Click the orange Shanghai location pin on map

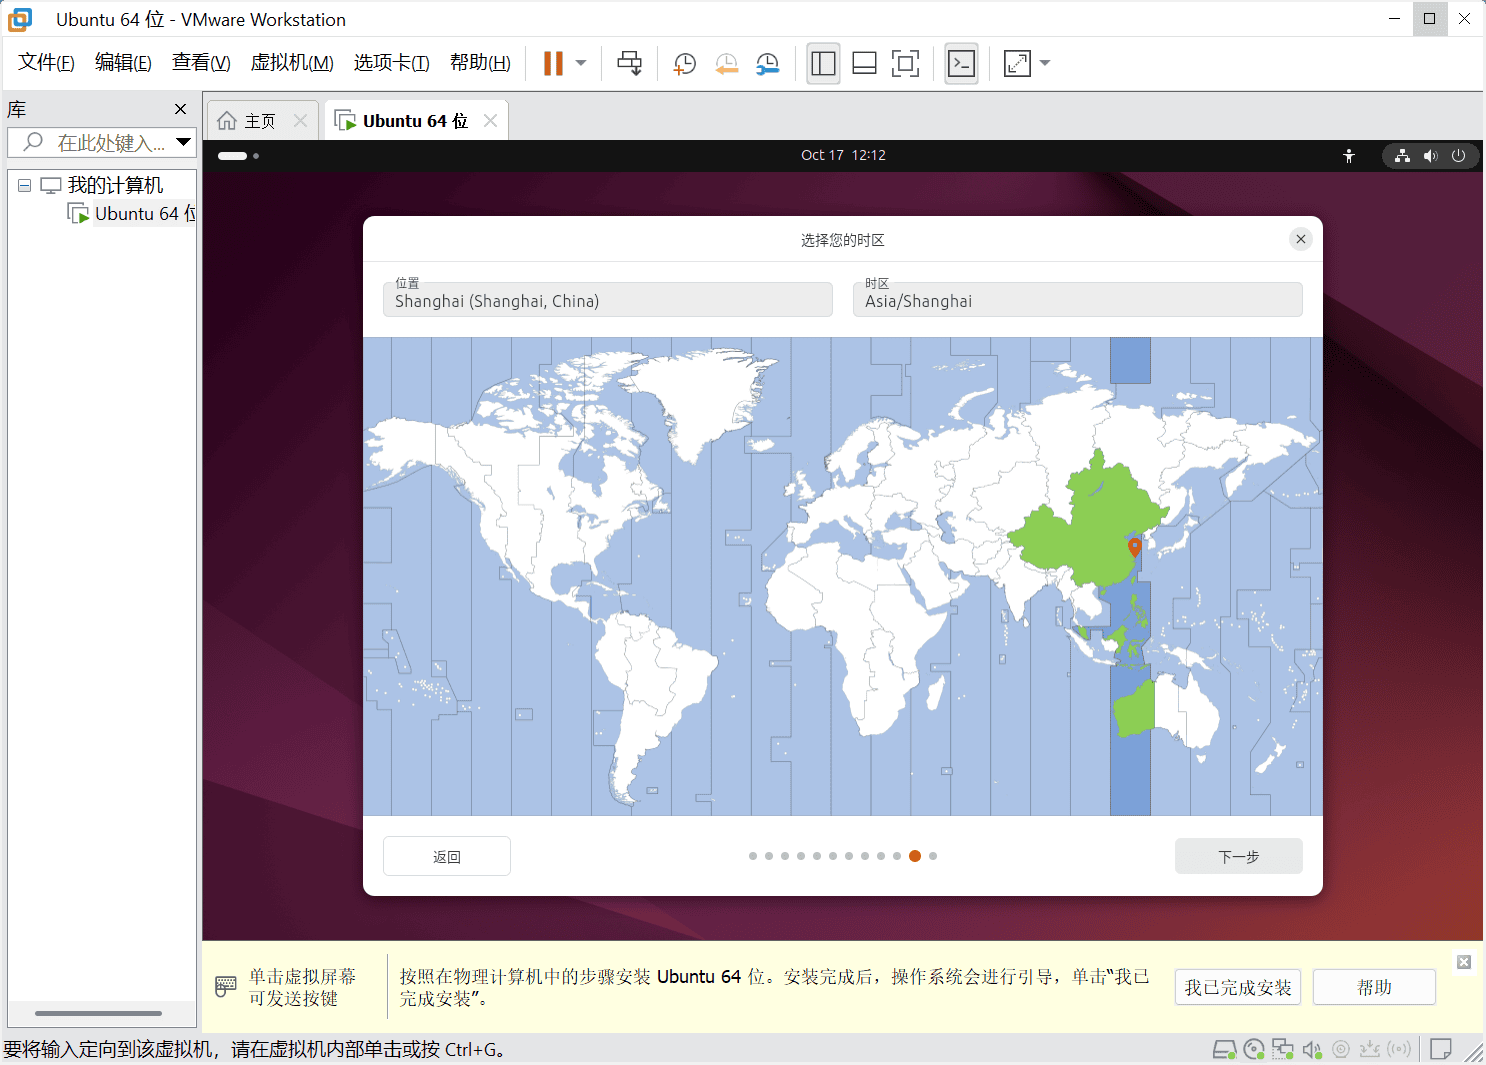[1135, 547]
